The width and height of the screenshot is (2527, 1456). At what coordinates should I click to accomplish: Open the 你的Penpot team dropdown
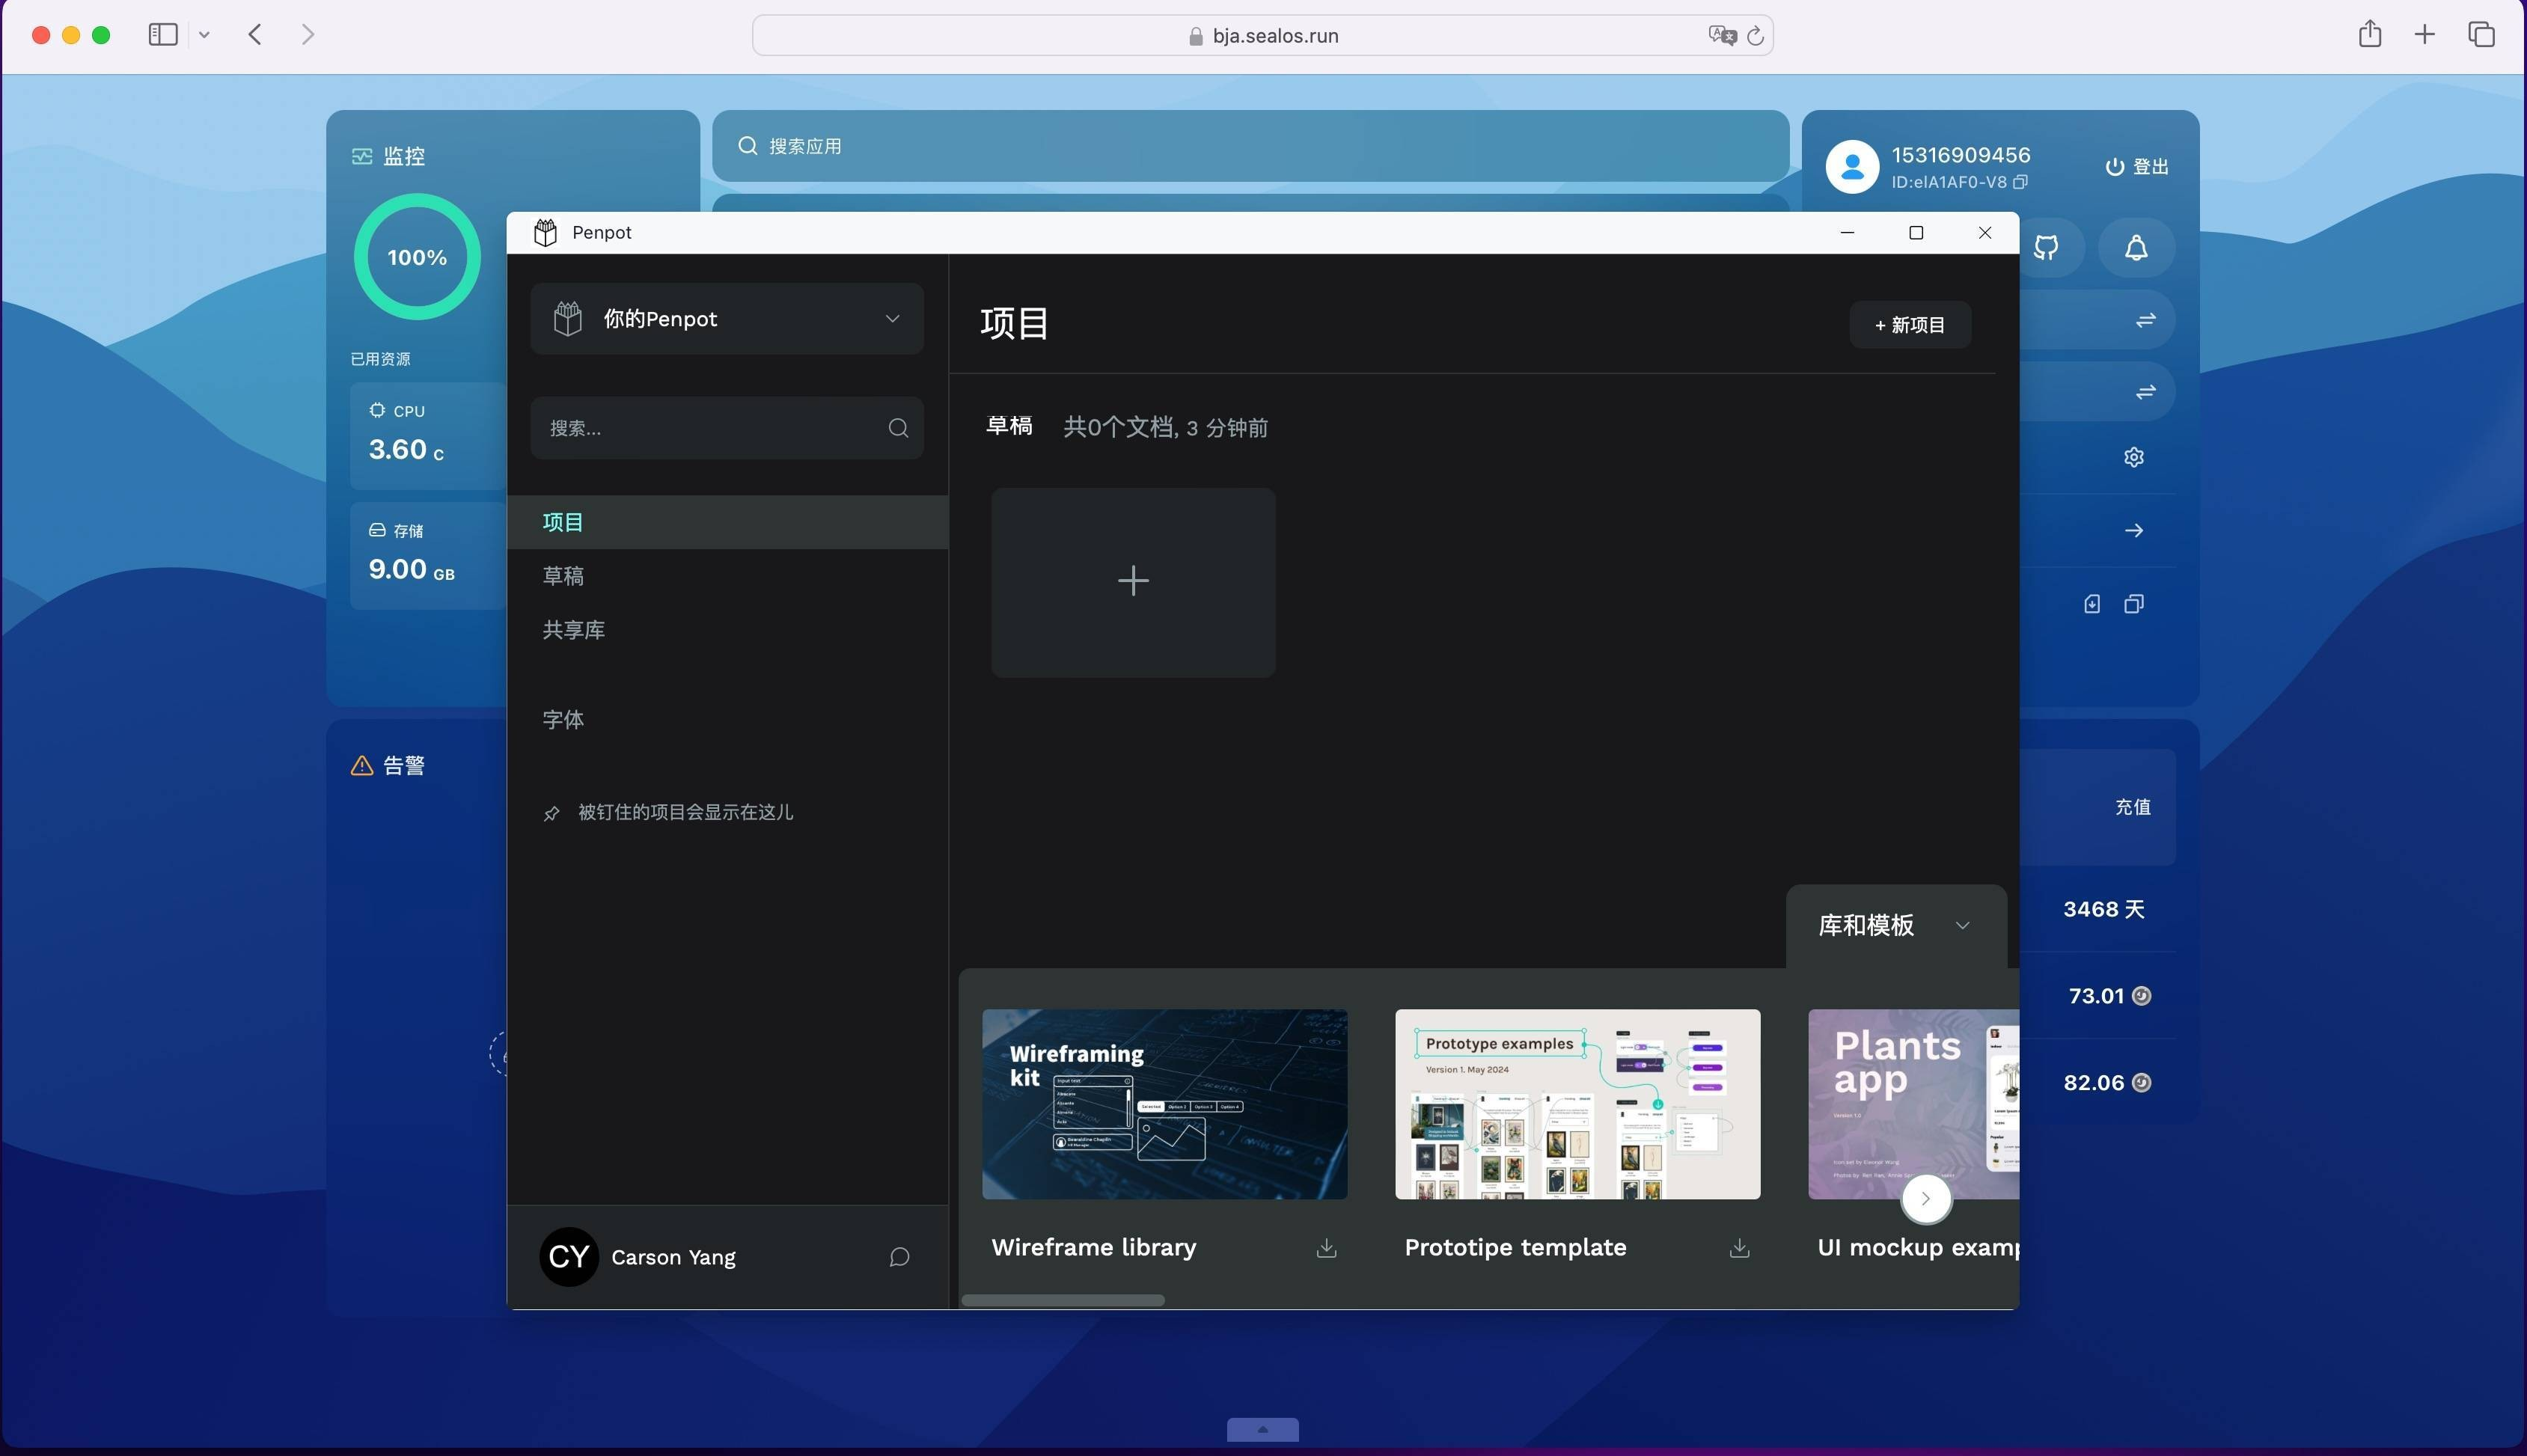pos(727,319)
